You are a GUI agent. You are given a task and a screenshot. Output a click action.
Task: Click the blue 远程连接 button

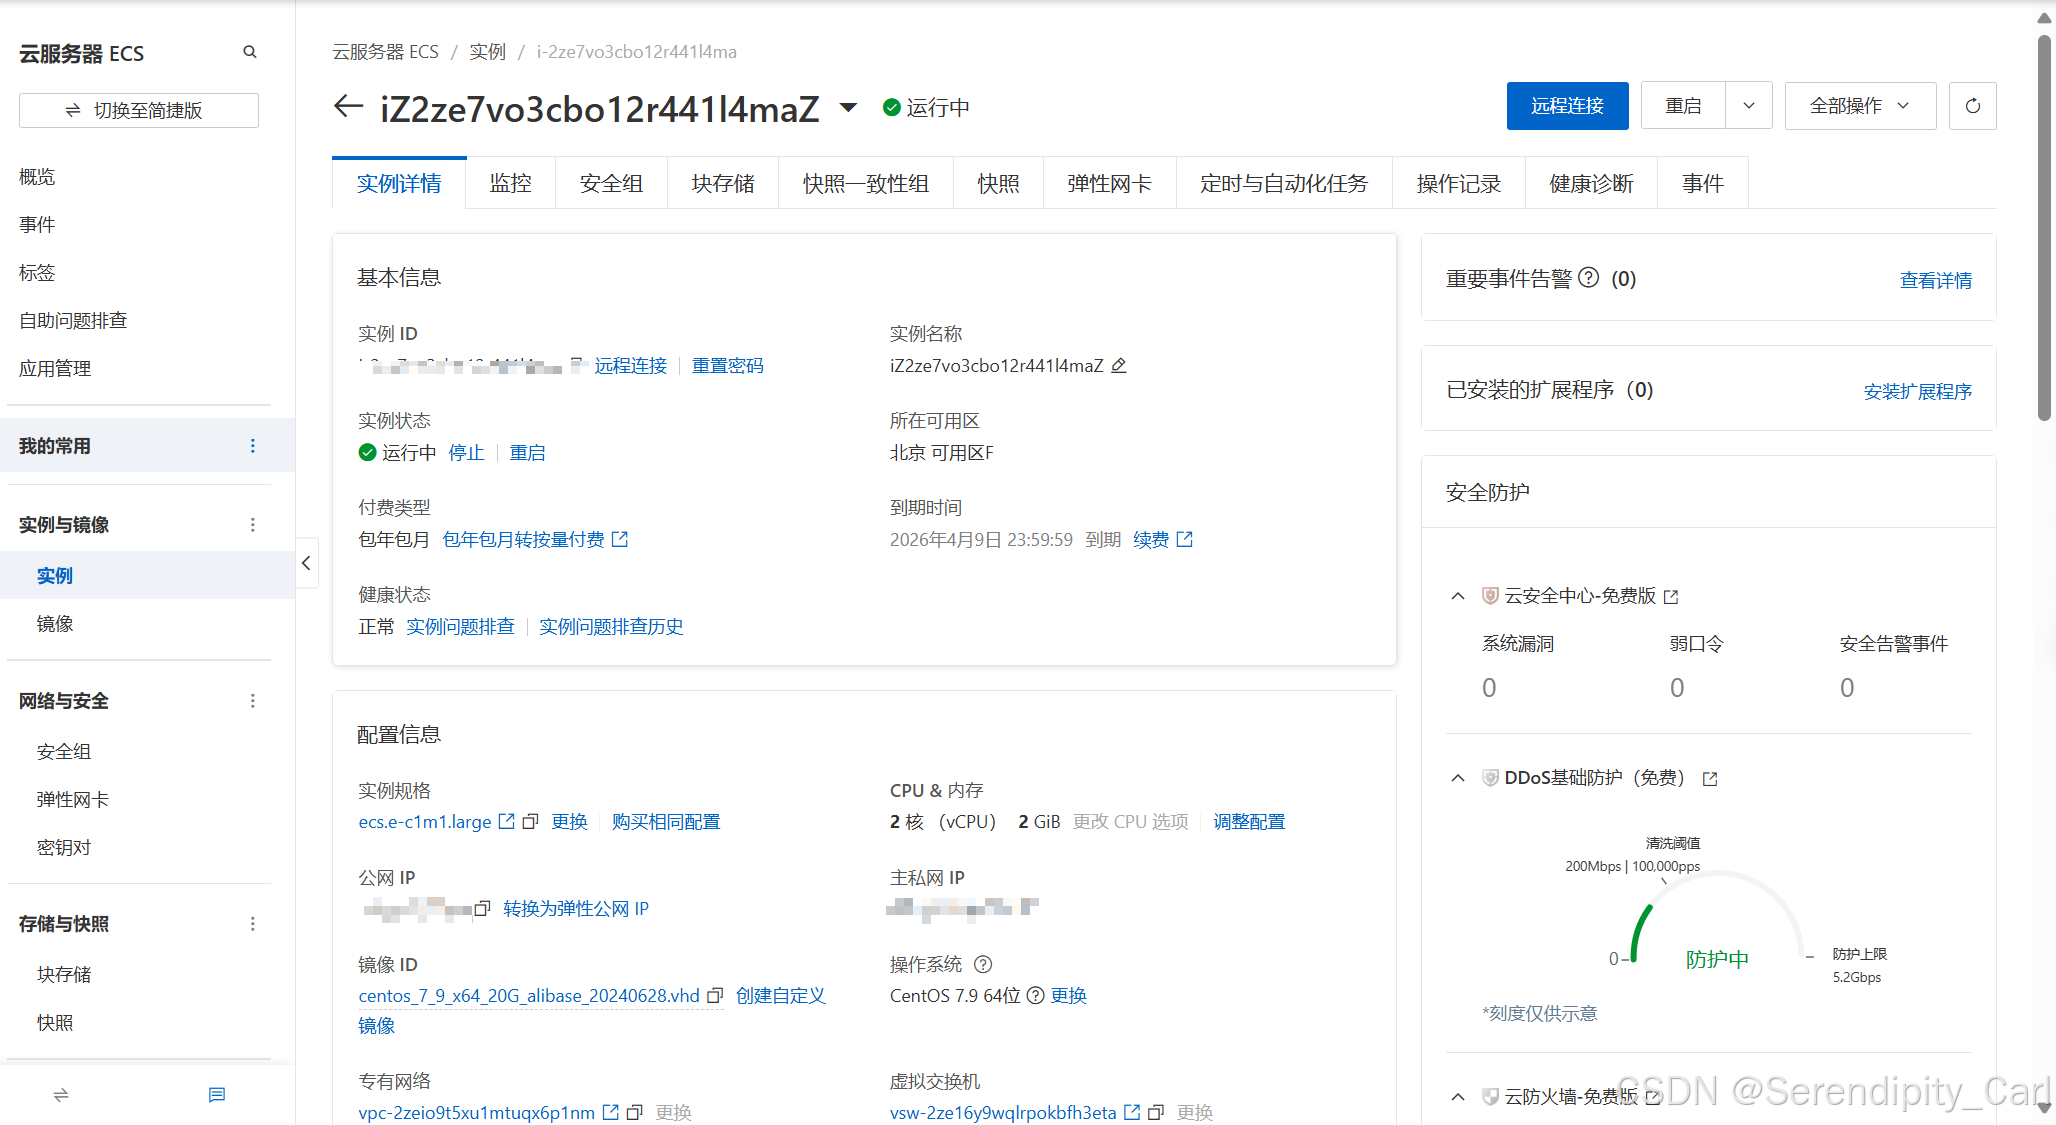1567,106
